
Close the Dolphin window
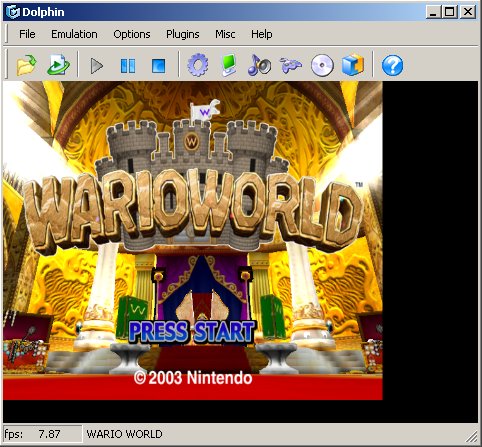pyautogui.click(x=468, y=12)
